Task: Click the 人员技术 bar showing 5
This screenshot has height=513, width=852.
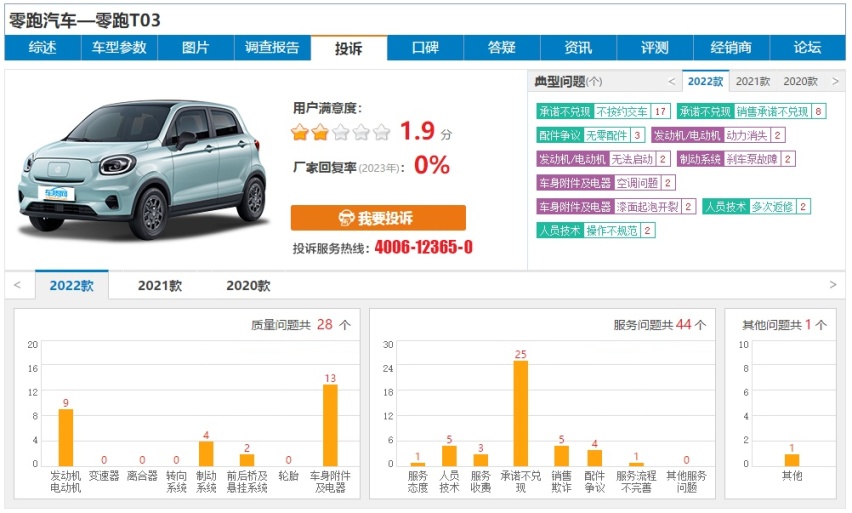Action: click(x=449, y=456)
